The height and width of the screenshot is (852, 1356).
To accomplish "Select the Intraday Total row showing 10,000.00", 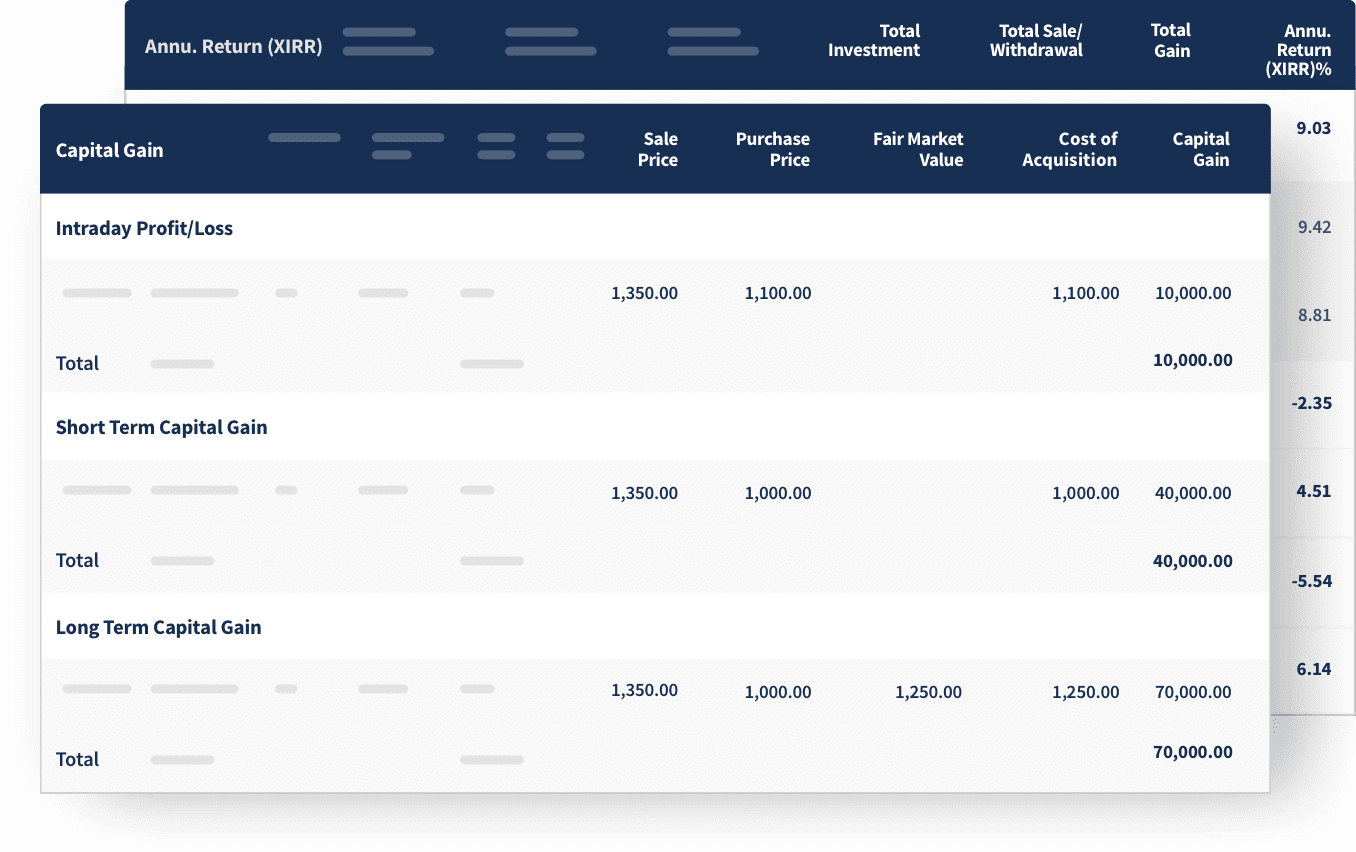I will 1192,360.
